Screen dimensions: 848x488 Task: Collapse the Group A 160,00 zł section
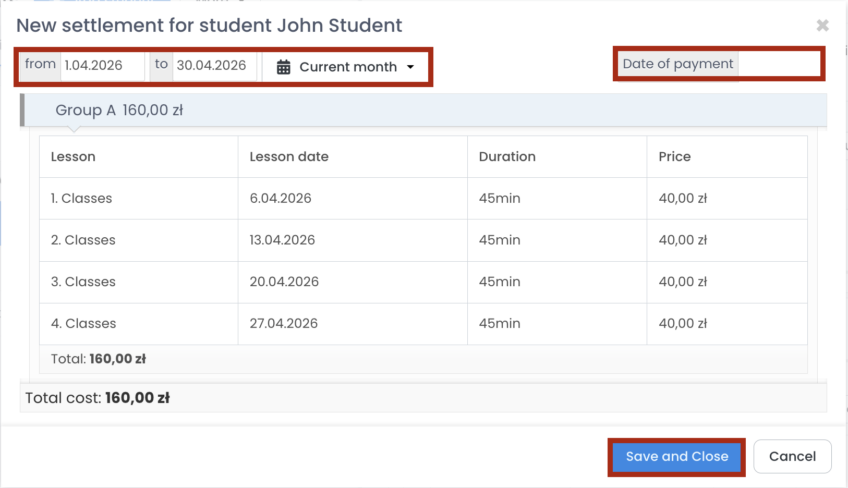(119, 110)
